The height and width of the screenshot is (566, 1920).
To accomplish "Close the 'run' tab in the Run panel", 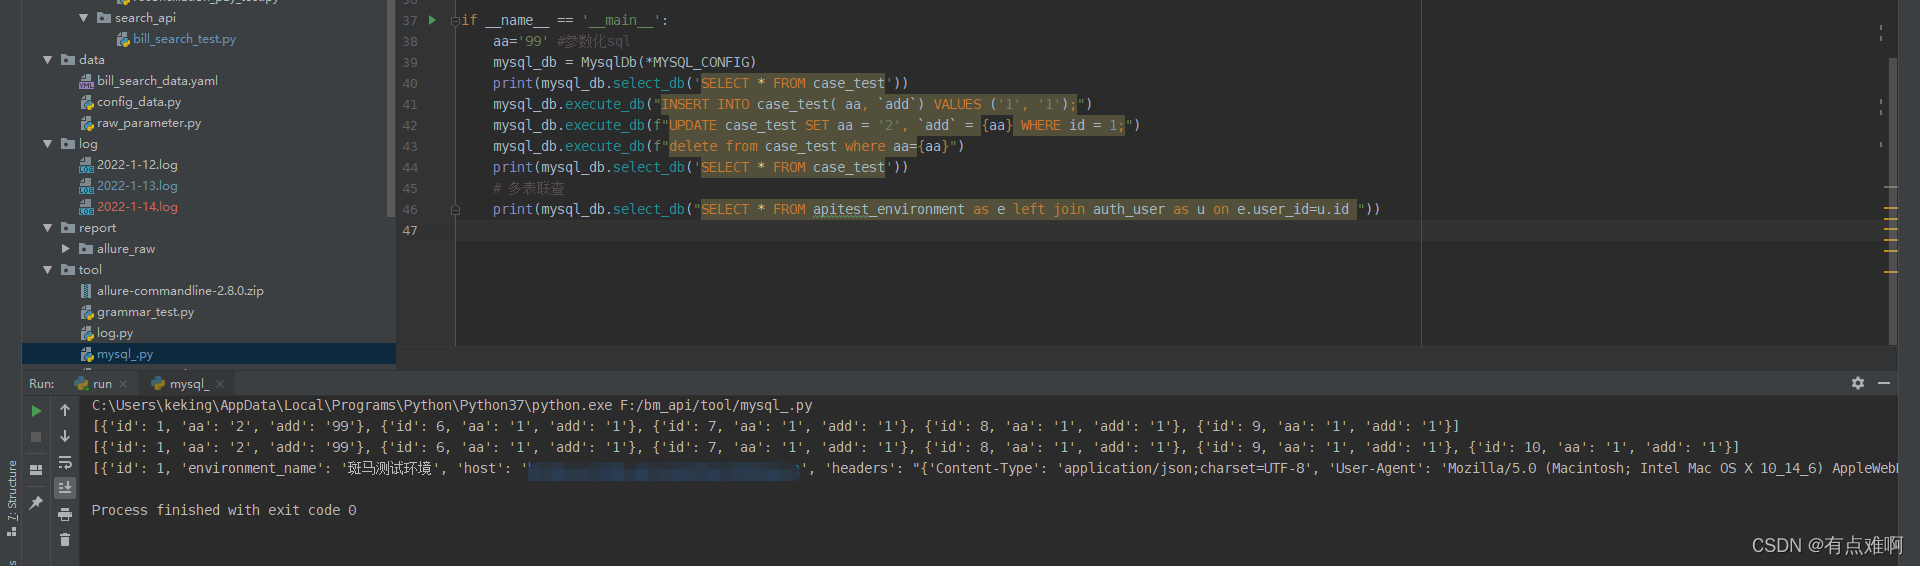I will click(123, 384).
